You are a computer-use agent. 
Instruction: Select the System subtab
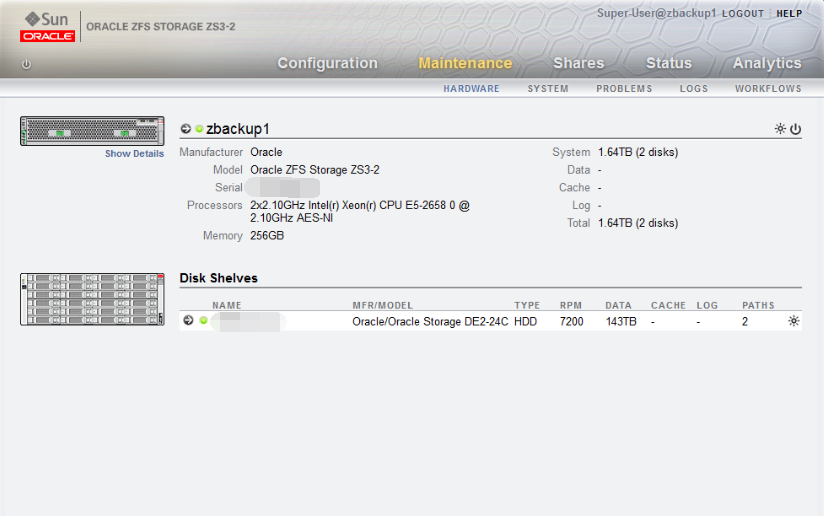(x=548, y=89)
